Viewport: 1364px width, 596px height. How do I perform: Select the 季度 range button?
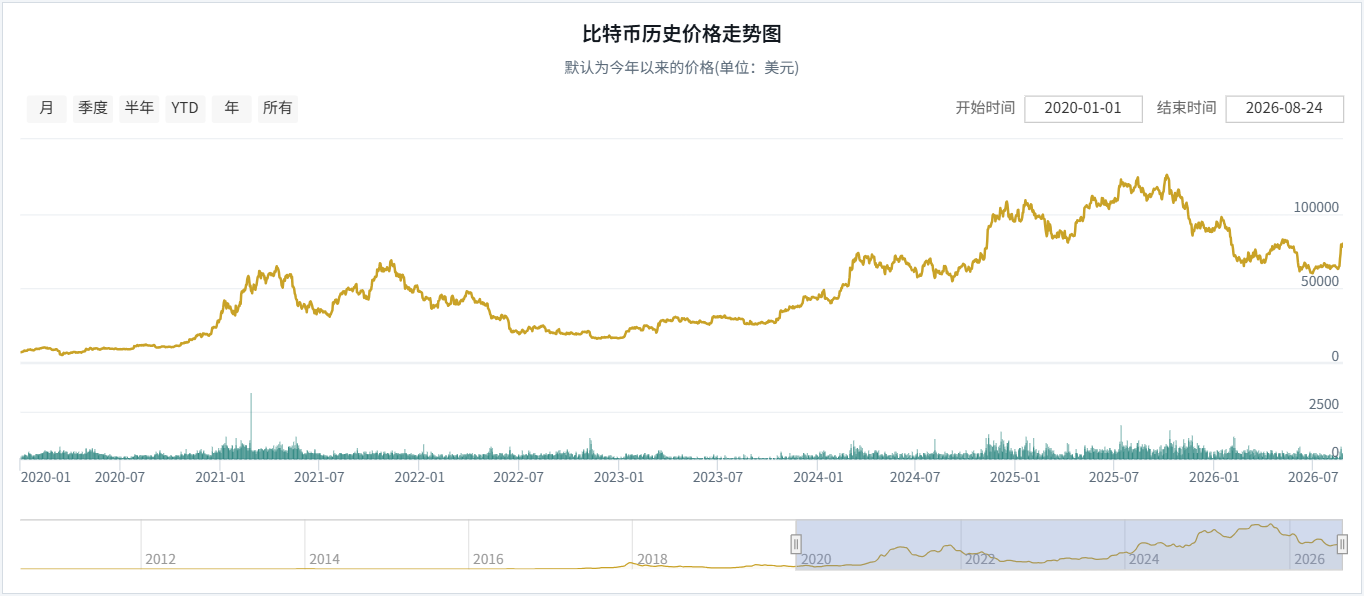(93, 108)
